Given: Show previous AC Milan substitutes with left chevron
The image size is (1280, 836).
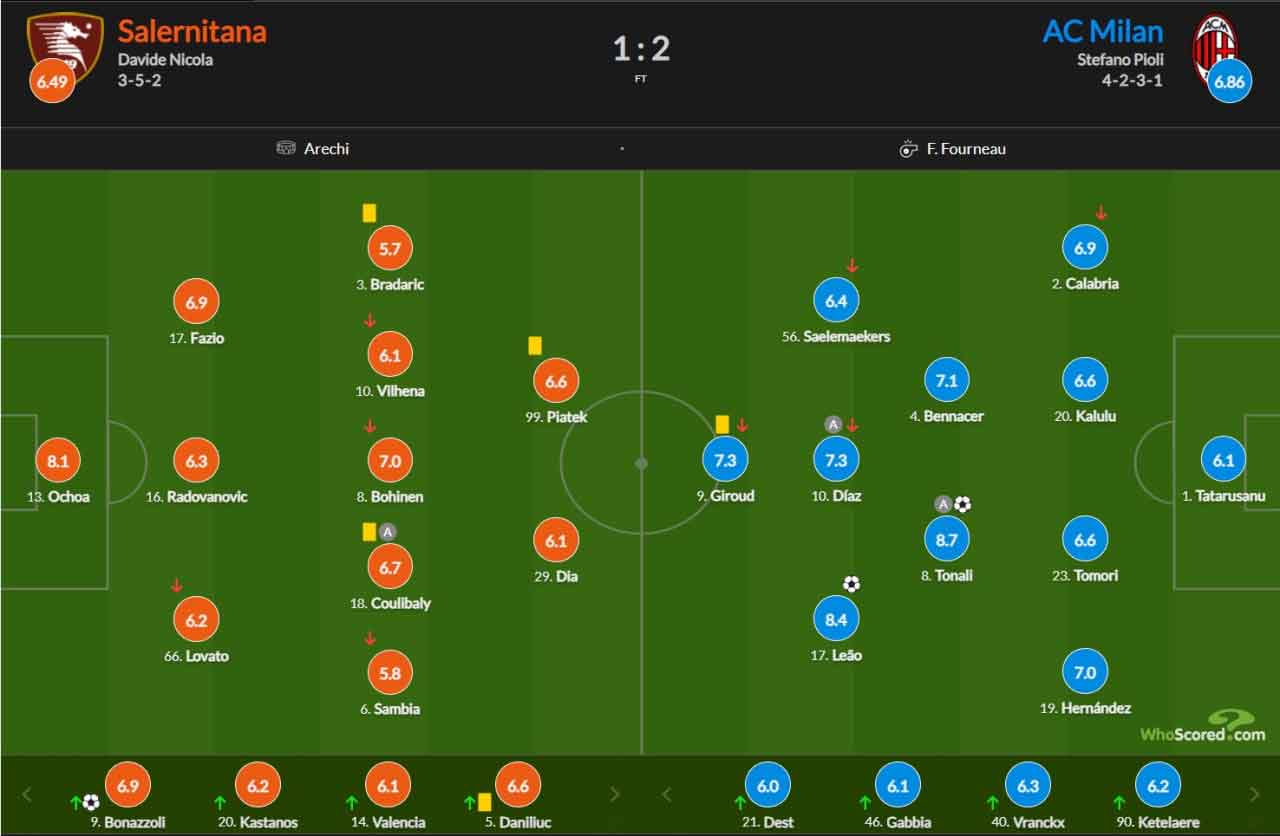Looking at the screenshot, I should (667, 795).
